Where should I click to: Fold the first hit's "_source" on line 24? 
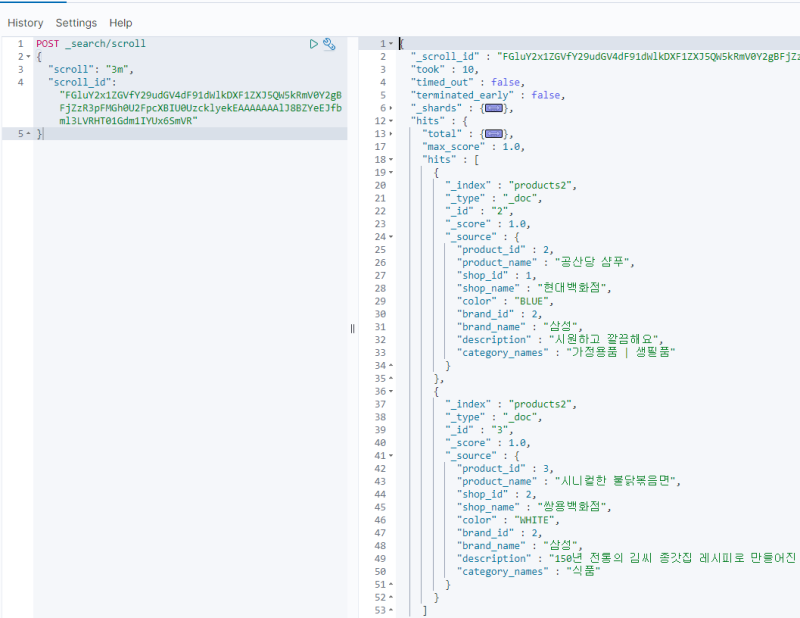click(390, 237)
